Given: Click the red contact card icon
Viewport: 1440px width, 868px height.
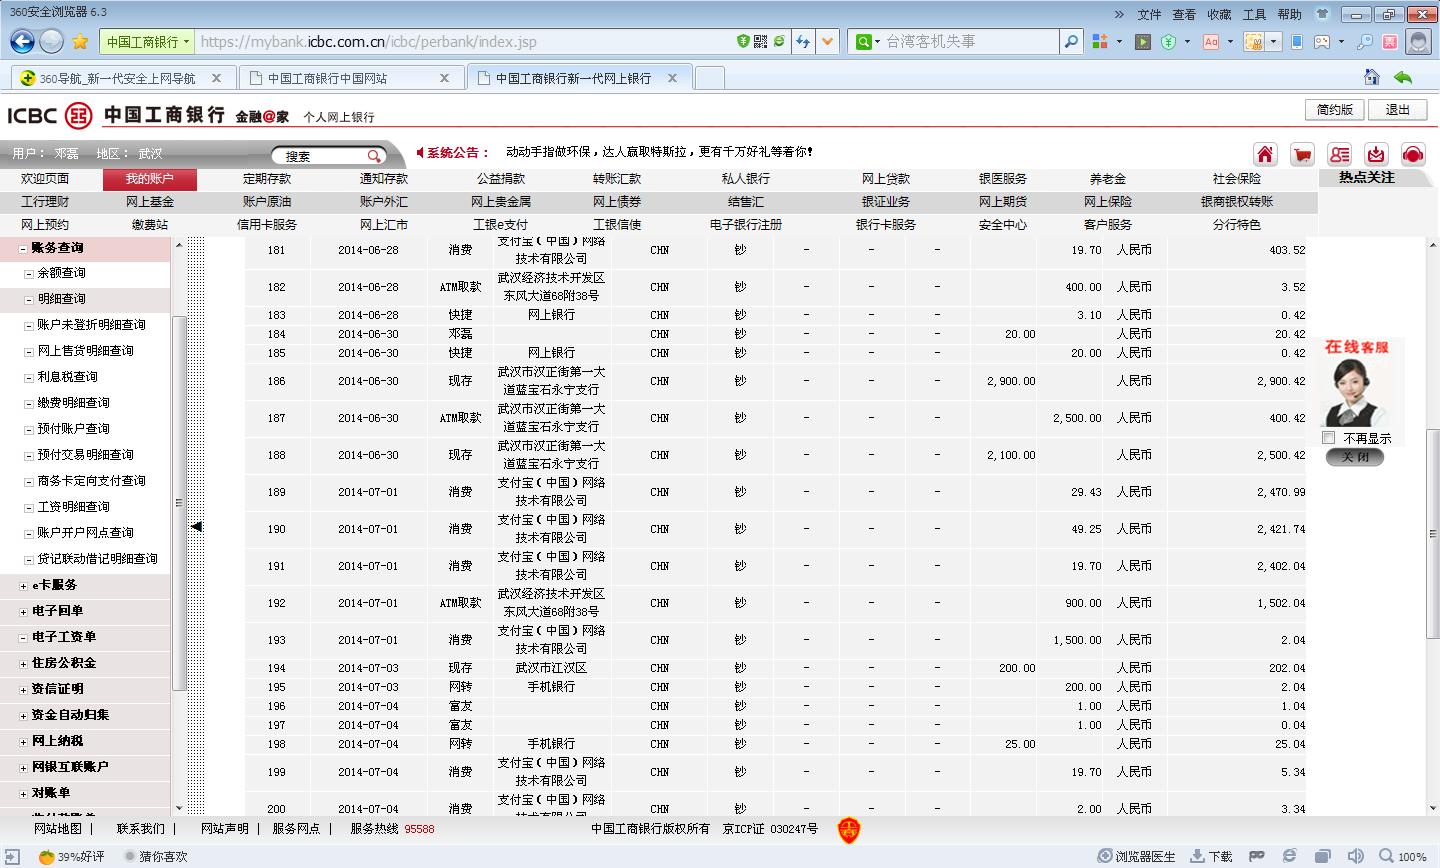Looking at the screenshot, I should (1339, 154).
